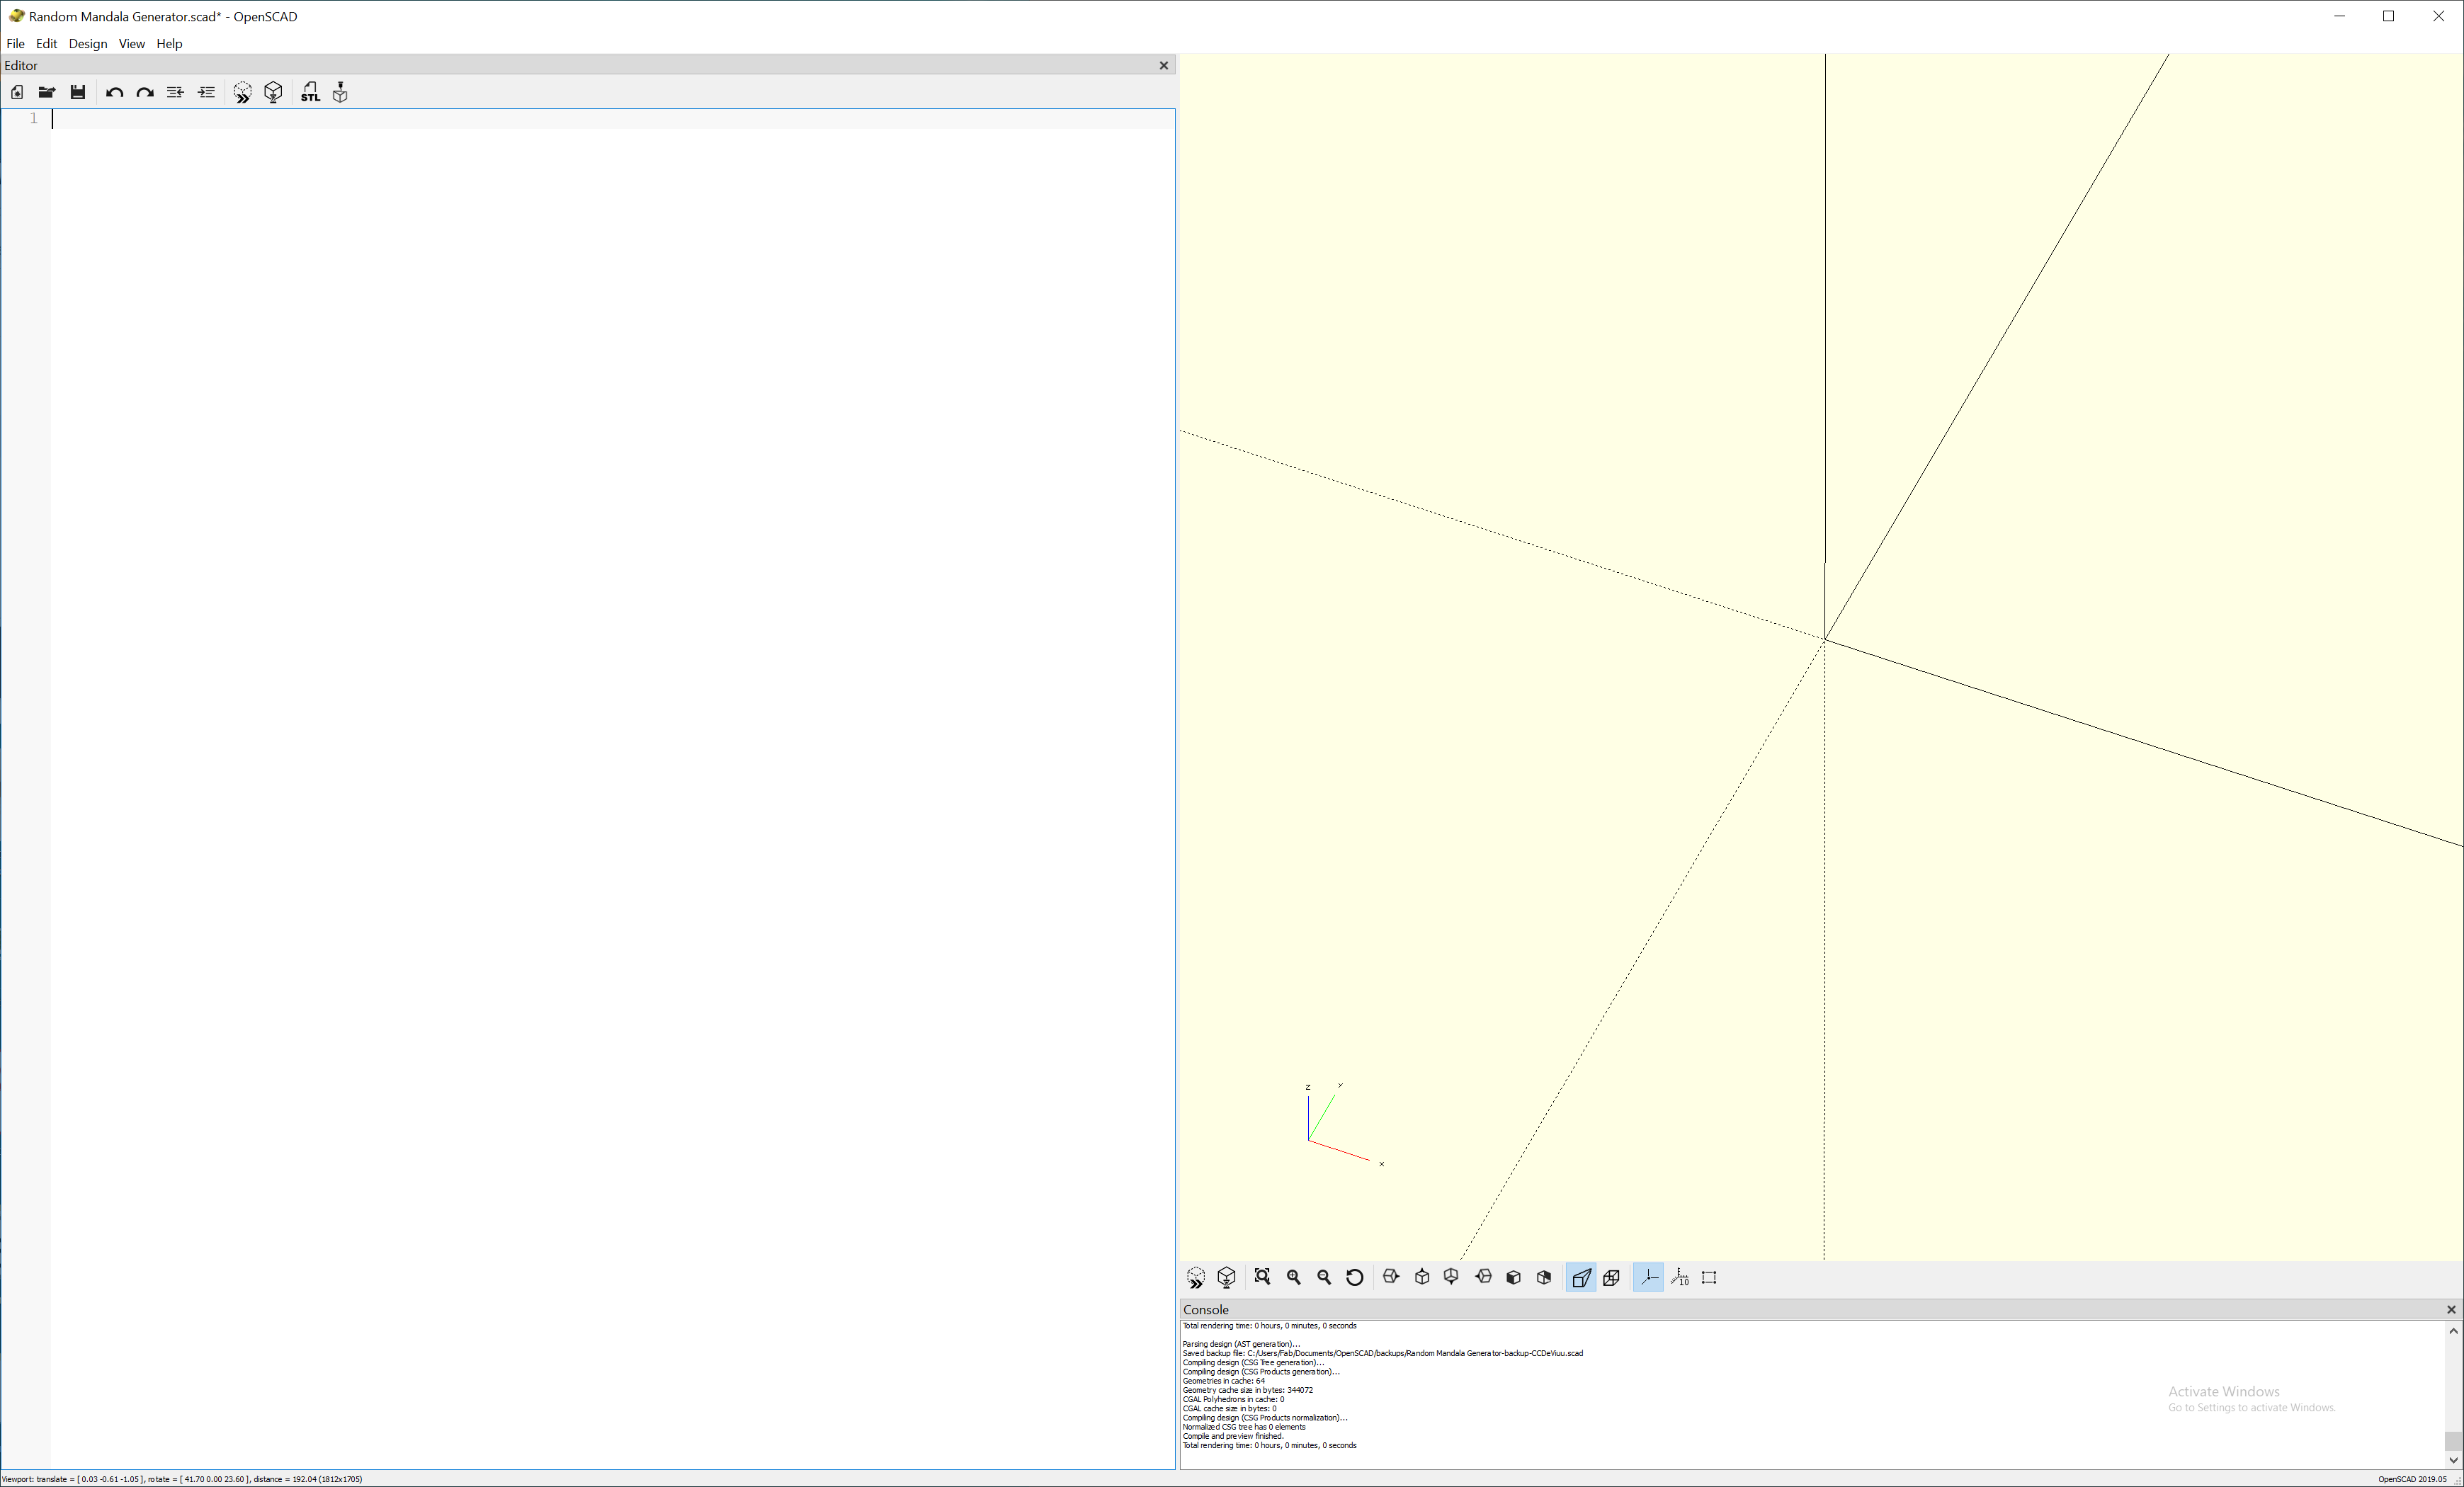2464x1487 pixels.
Task: Click the 'Compile and preview finished.' console line
Action: 1233,1436
